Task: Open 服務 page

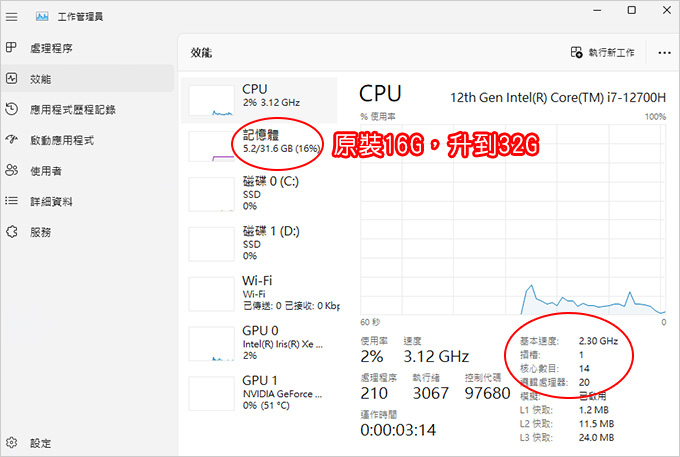Action: tap(88, 232)
